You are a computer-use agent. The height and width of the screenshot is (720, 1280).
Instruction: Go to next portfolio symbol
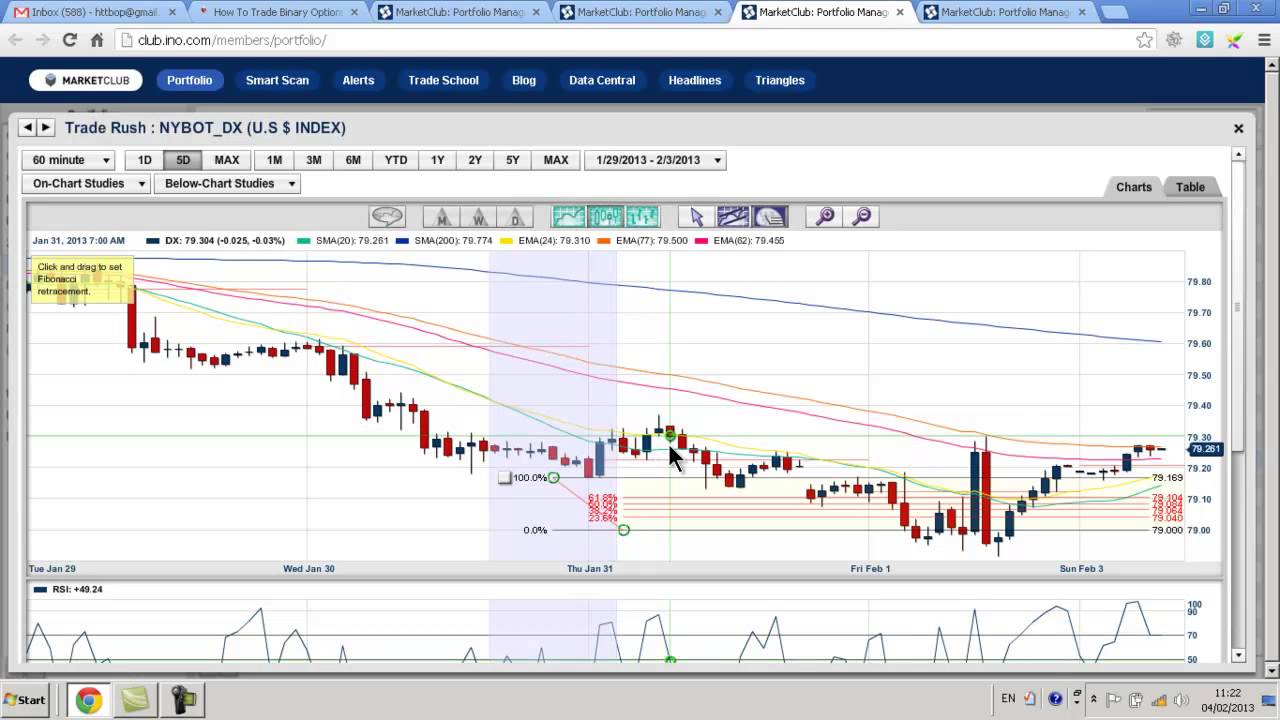pyautogui.click(x=45, y=128)
